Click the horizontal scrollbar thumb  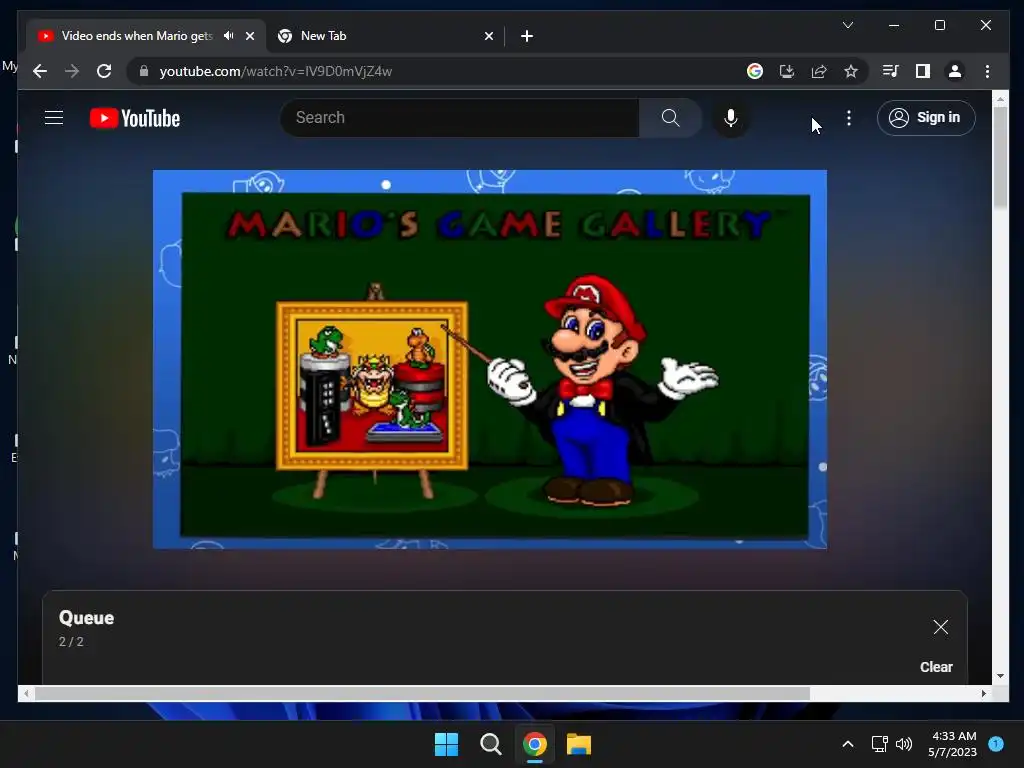tap(423, 694)
